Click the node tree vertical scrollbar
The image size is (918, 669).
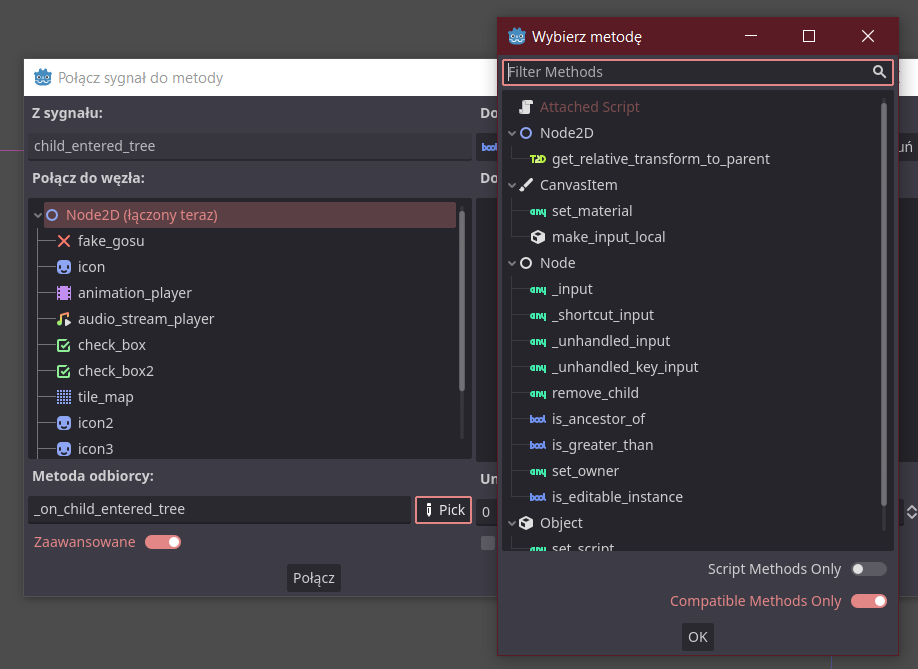point(462,301)
